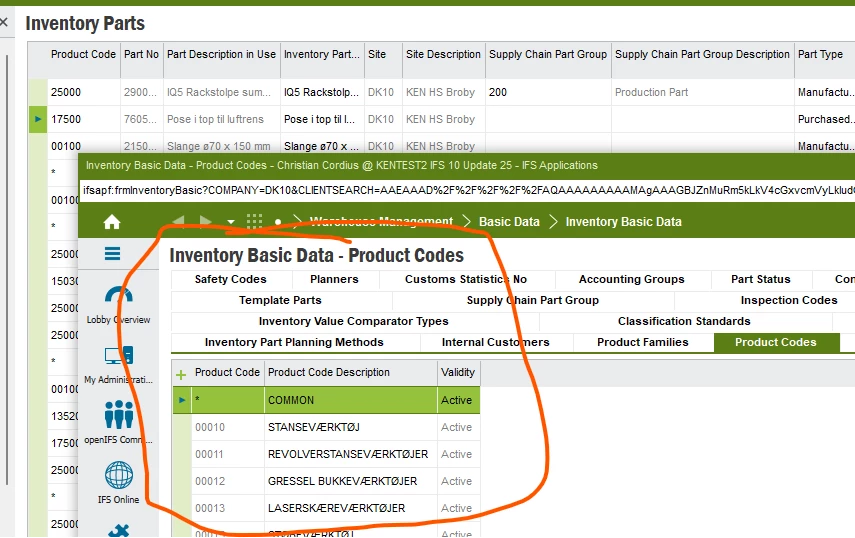Click Warehouse Management breadcrumb link

381,222
